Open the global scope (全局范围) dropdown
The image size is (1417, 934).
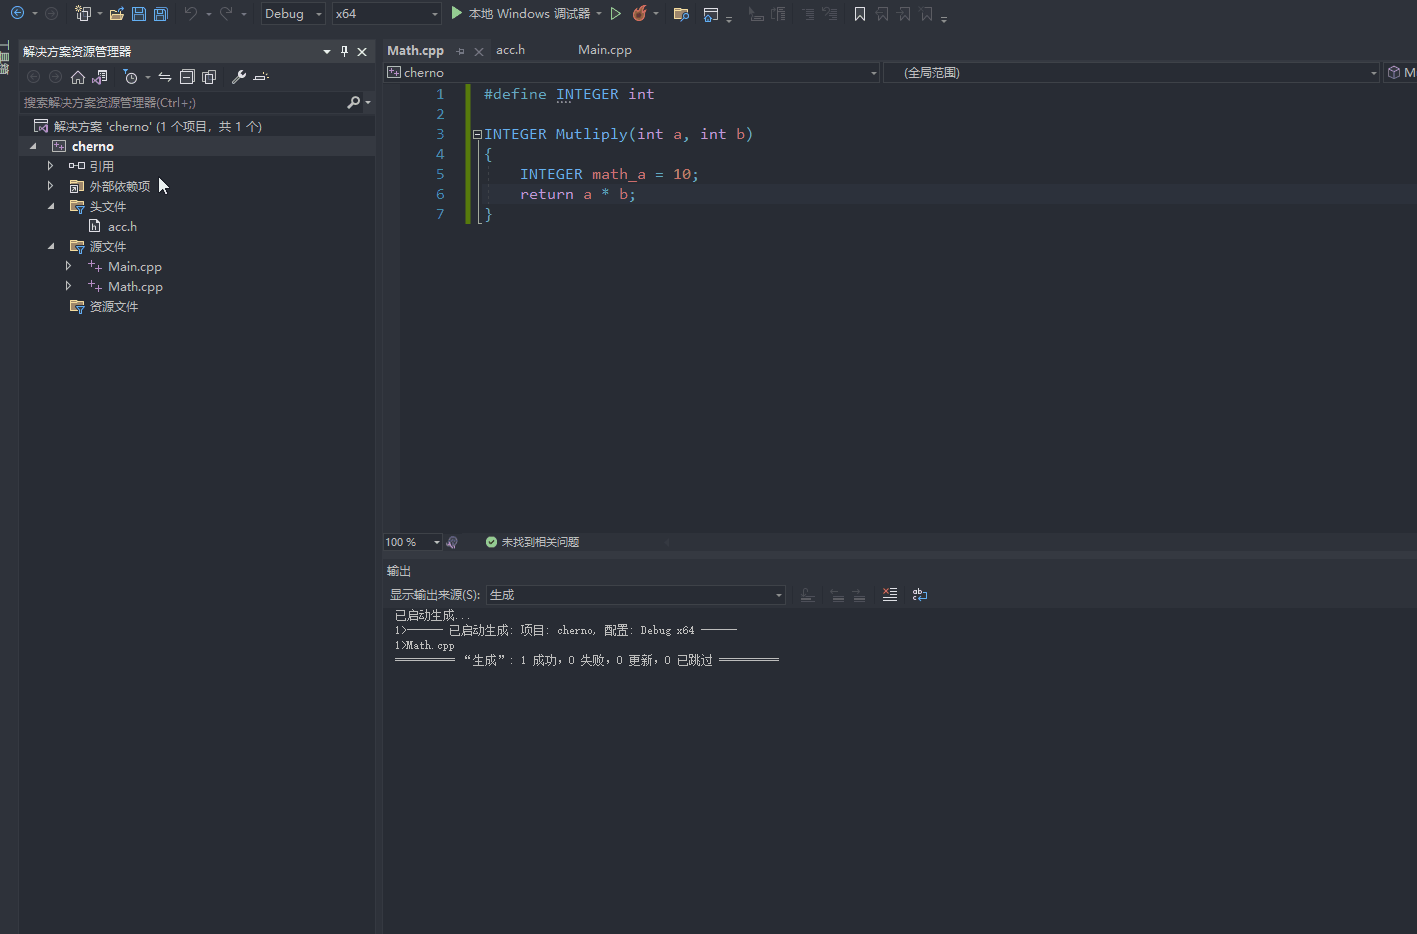click(1131, 72)
